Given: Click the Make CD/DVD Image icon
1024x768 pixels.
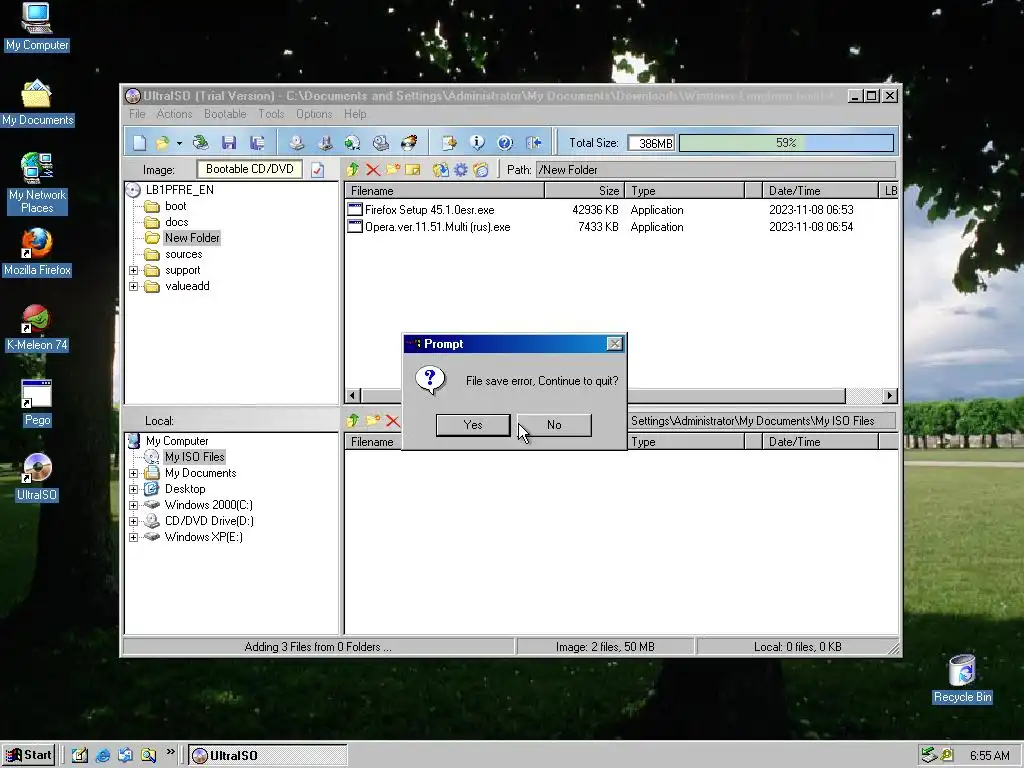Looking at the screenshot, I should 296,142.
